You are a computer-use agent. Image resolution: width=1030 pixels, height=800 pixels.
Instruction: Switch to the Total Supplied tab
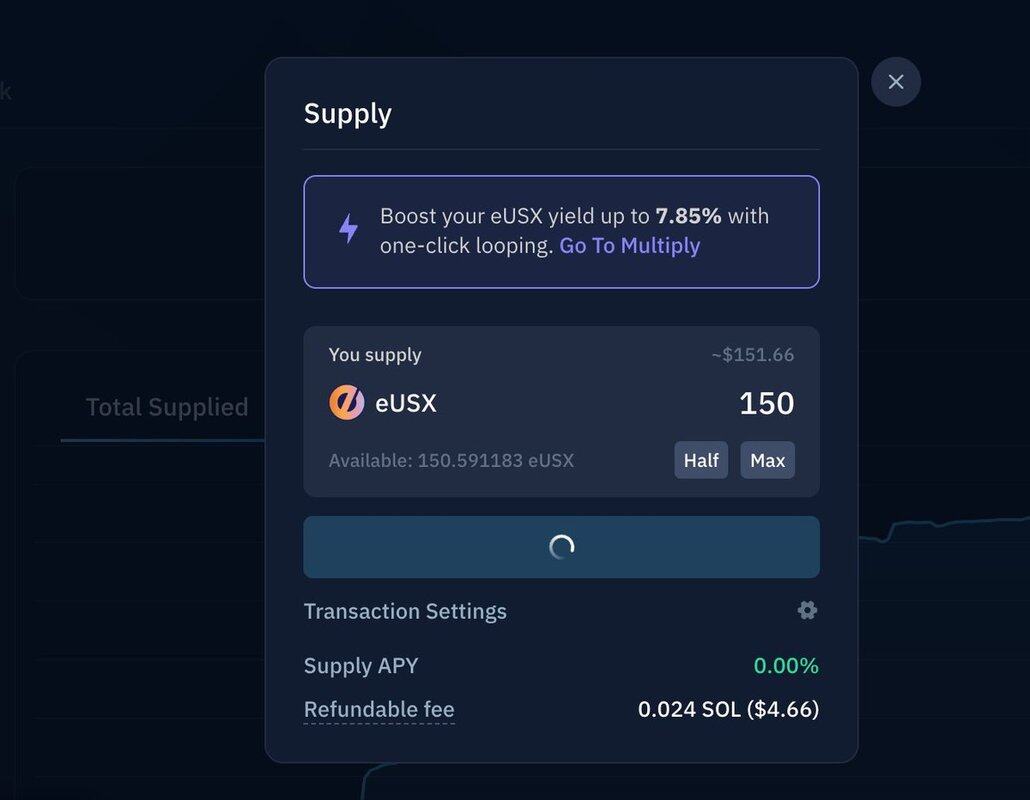click(167, 407)
